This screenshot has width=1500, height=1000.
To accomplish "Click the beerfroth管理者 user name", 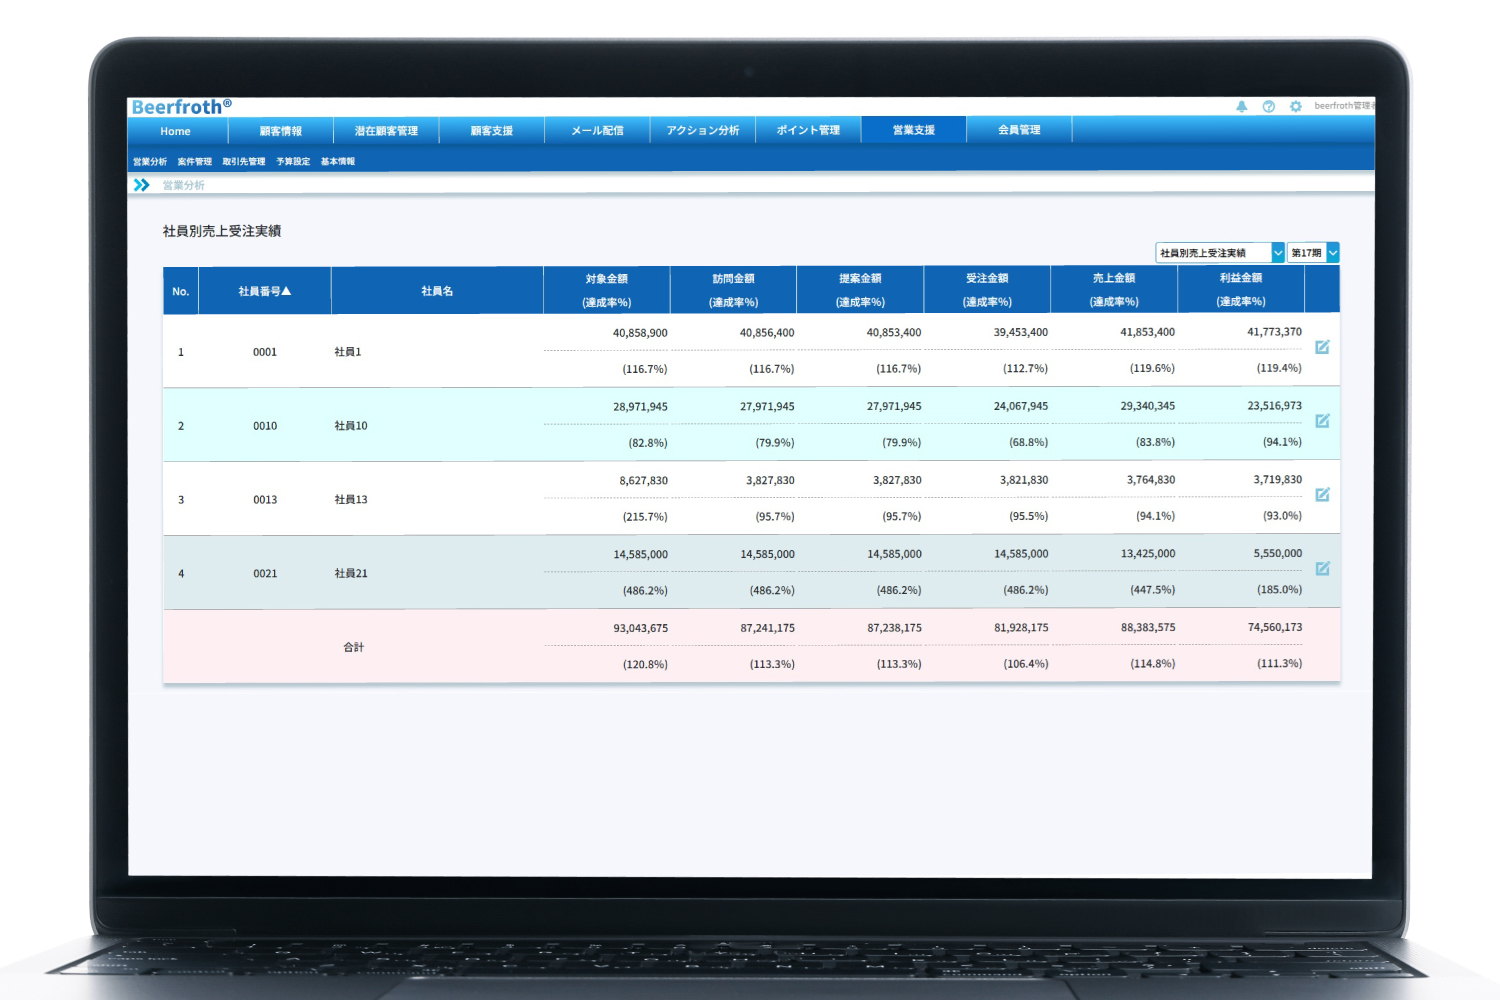I will (x=1343, y=106).
